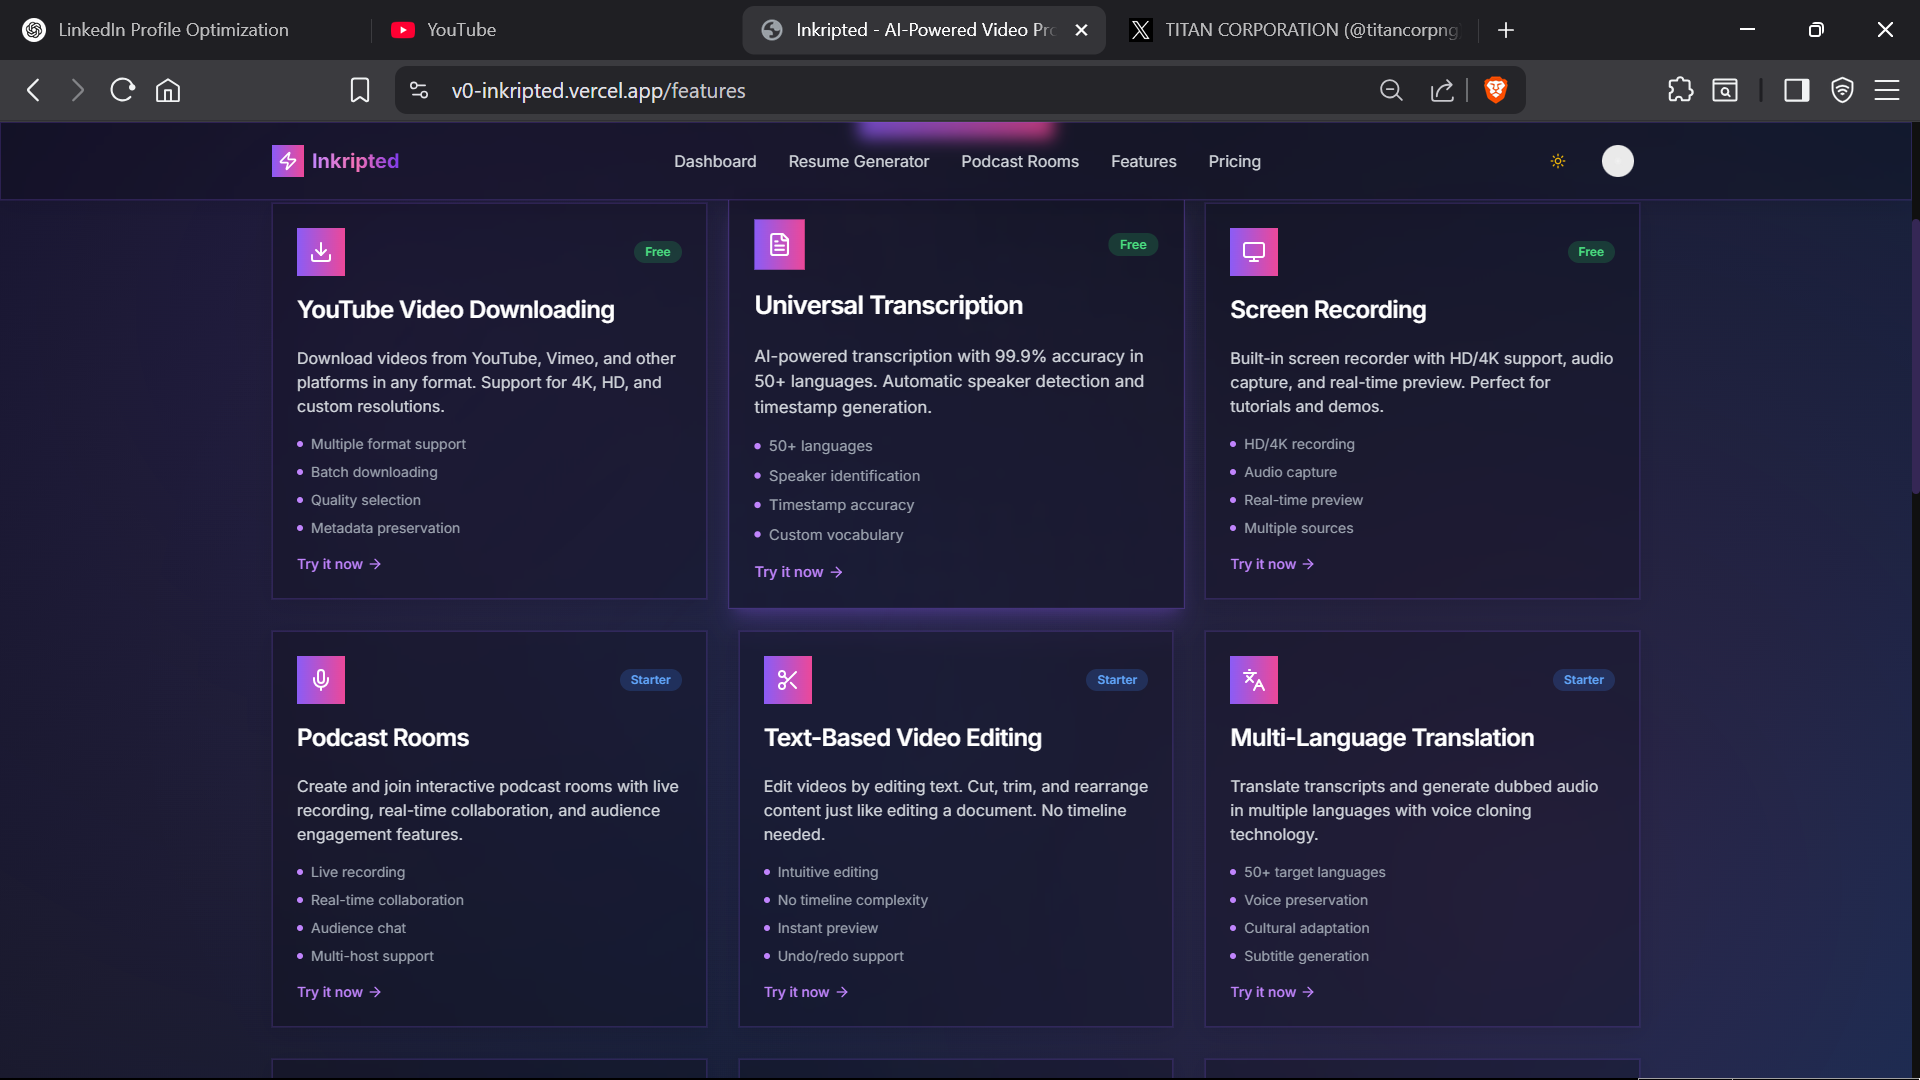Click the Starter badge on Podcast Rooms card
This screenshot has height=1080, width=1920.
[x=651, y=680]
